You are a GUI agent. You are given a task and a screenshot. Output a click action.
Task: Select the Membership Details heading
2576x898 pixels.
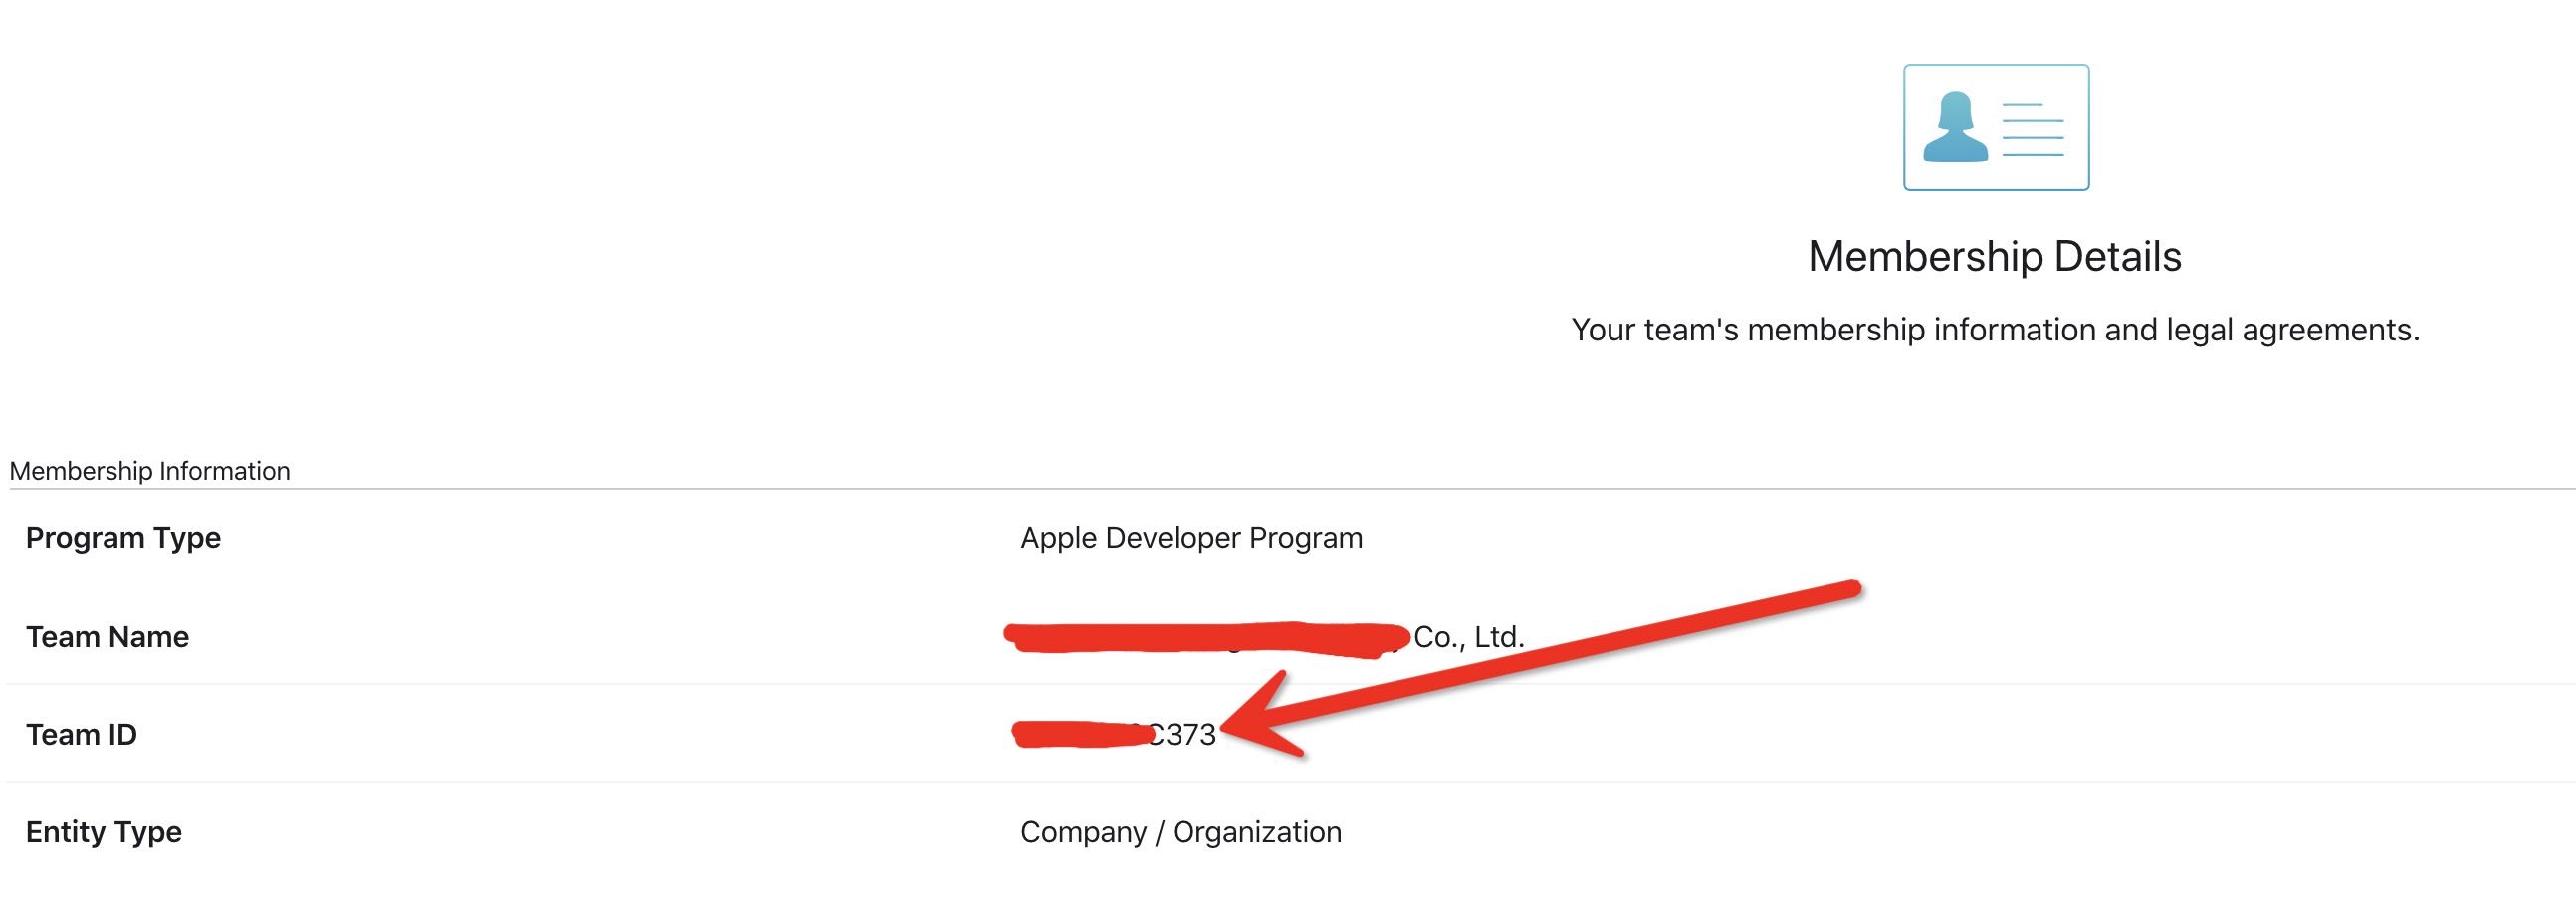click(1995, 257)
